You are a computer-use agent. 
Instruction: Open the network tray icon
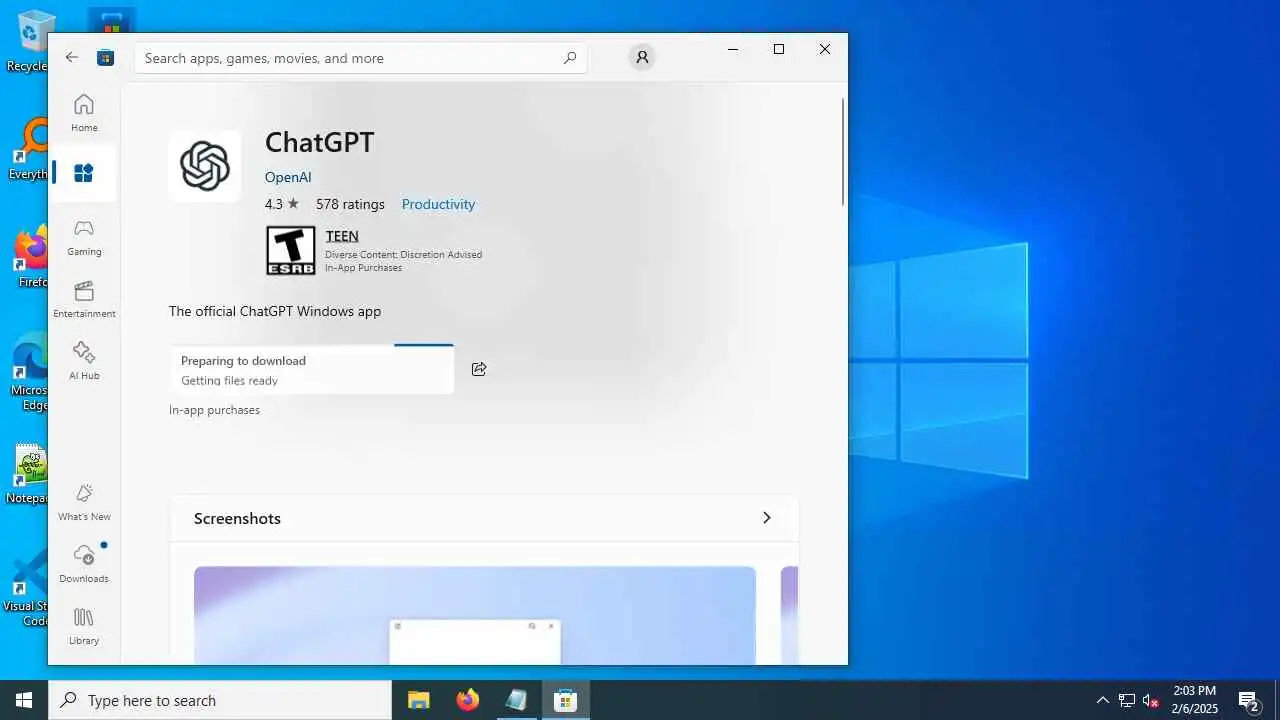click(x=1126, y=700)
